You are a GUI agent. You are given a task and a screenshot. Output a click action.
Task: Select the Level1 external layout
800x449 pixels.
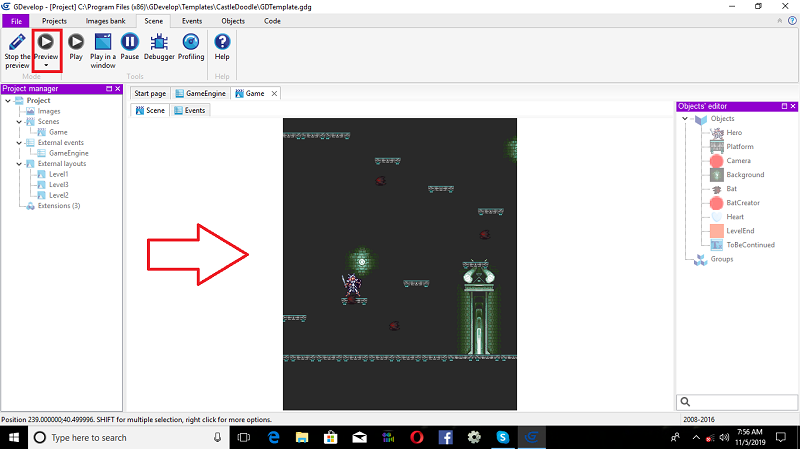coord(58,174)
